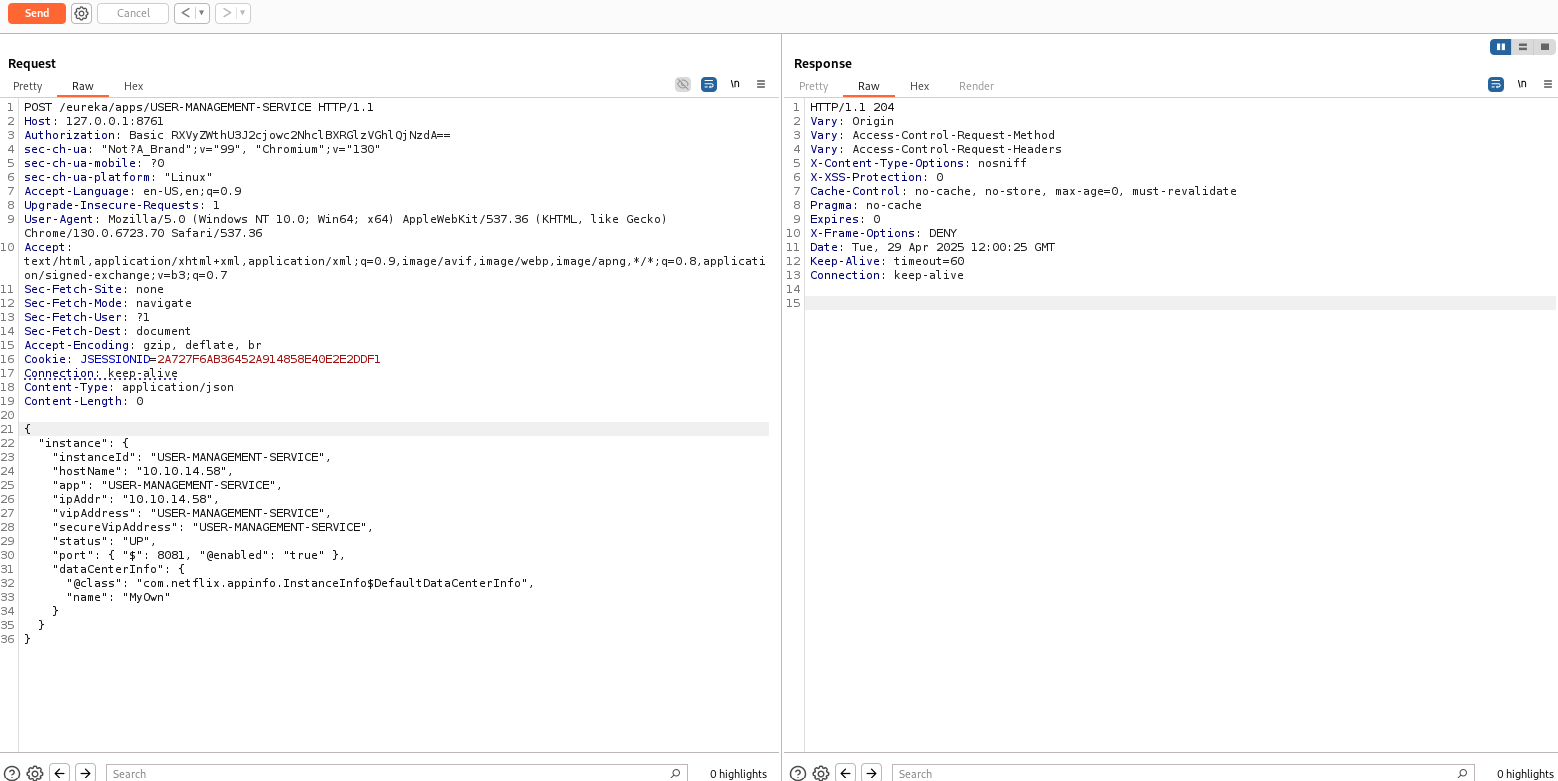Click the Send request button
The image size is (1558, 781).
[x=37, y=13]
